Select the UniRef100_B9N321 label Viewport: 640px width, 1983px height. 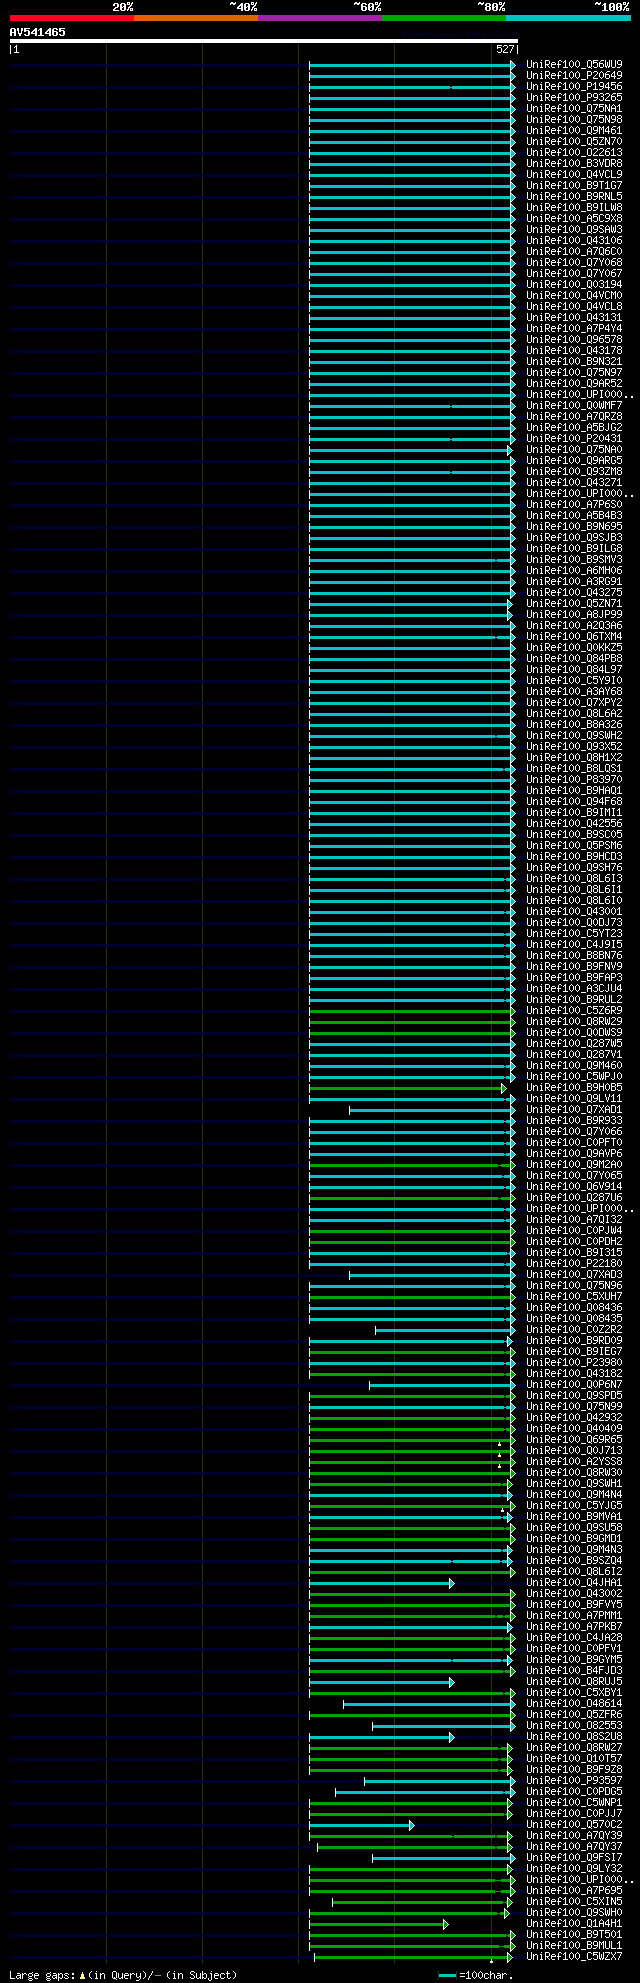574,361
